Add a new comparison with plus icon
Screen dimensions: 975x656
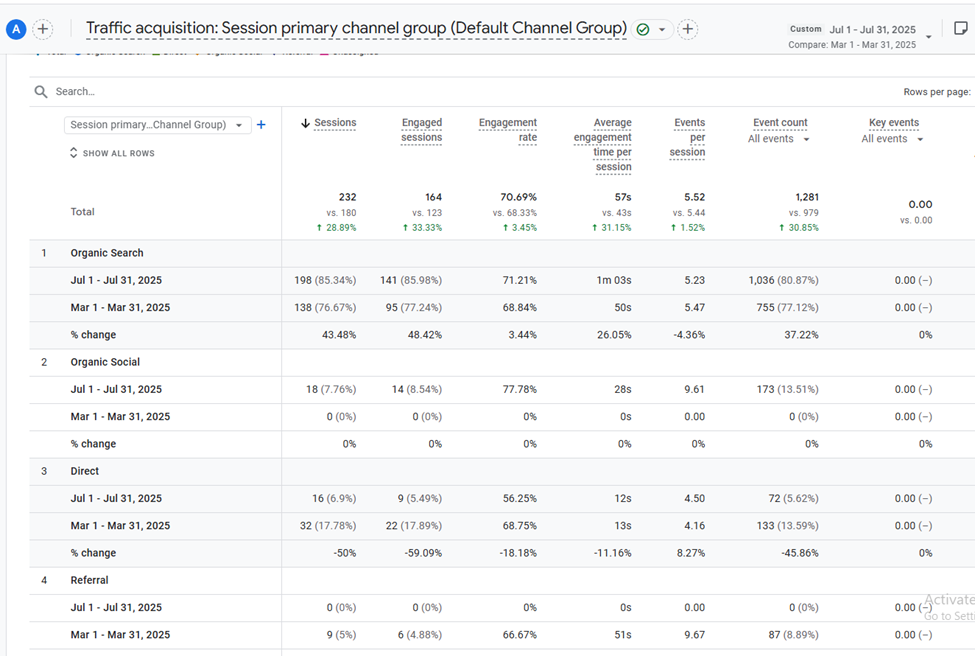pos(43,29)
